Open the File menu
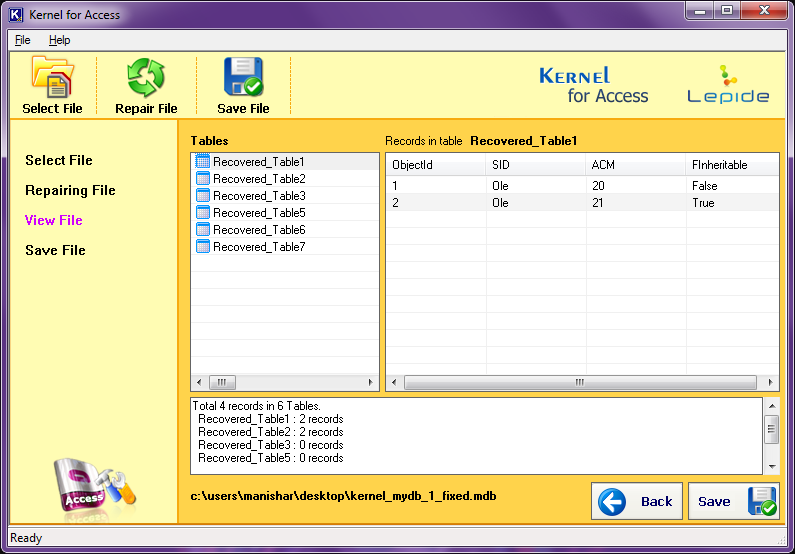The height and width of the screenshot is (554, 795). point(22,40)
